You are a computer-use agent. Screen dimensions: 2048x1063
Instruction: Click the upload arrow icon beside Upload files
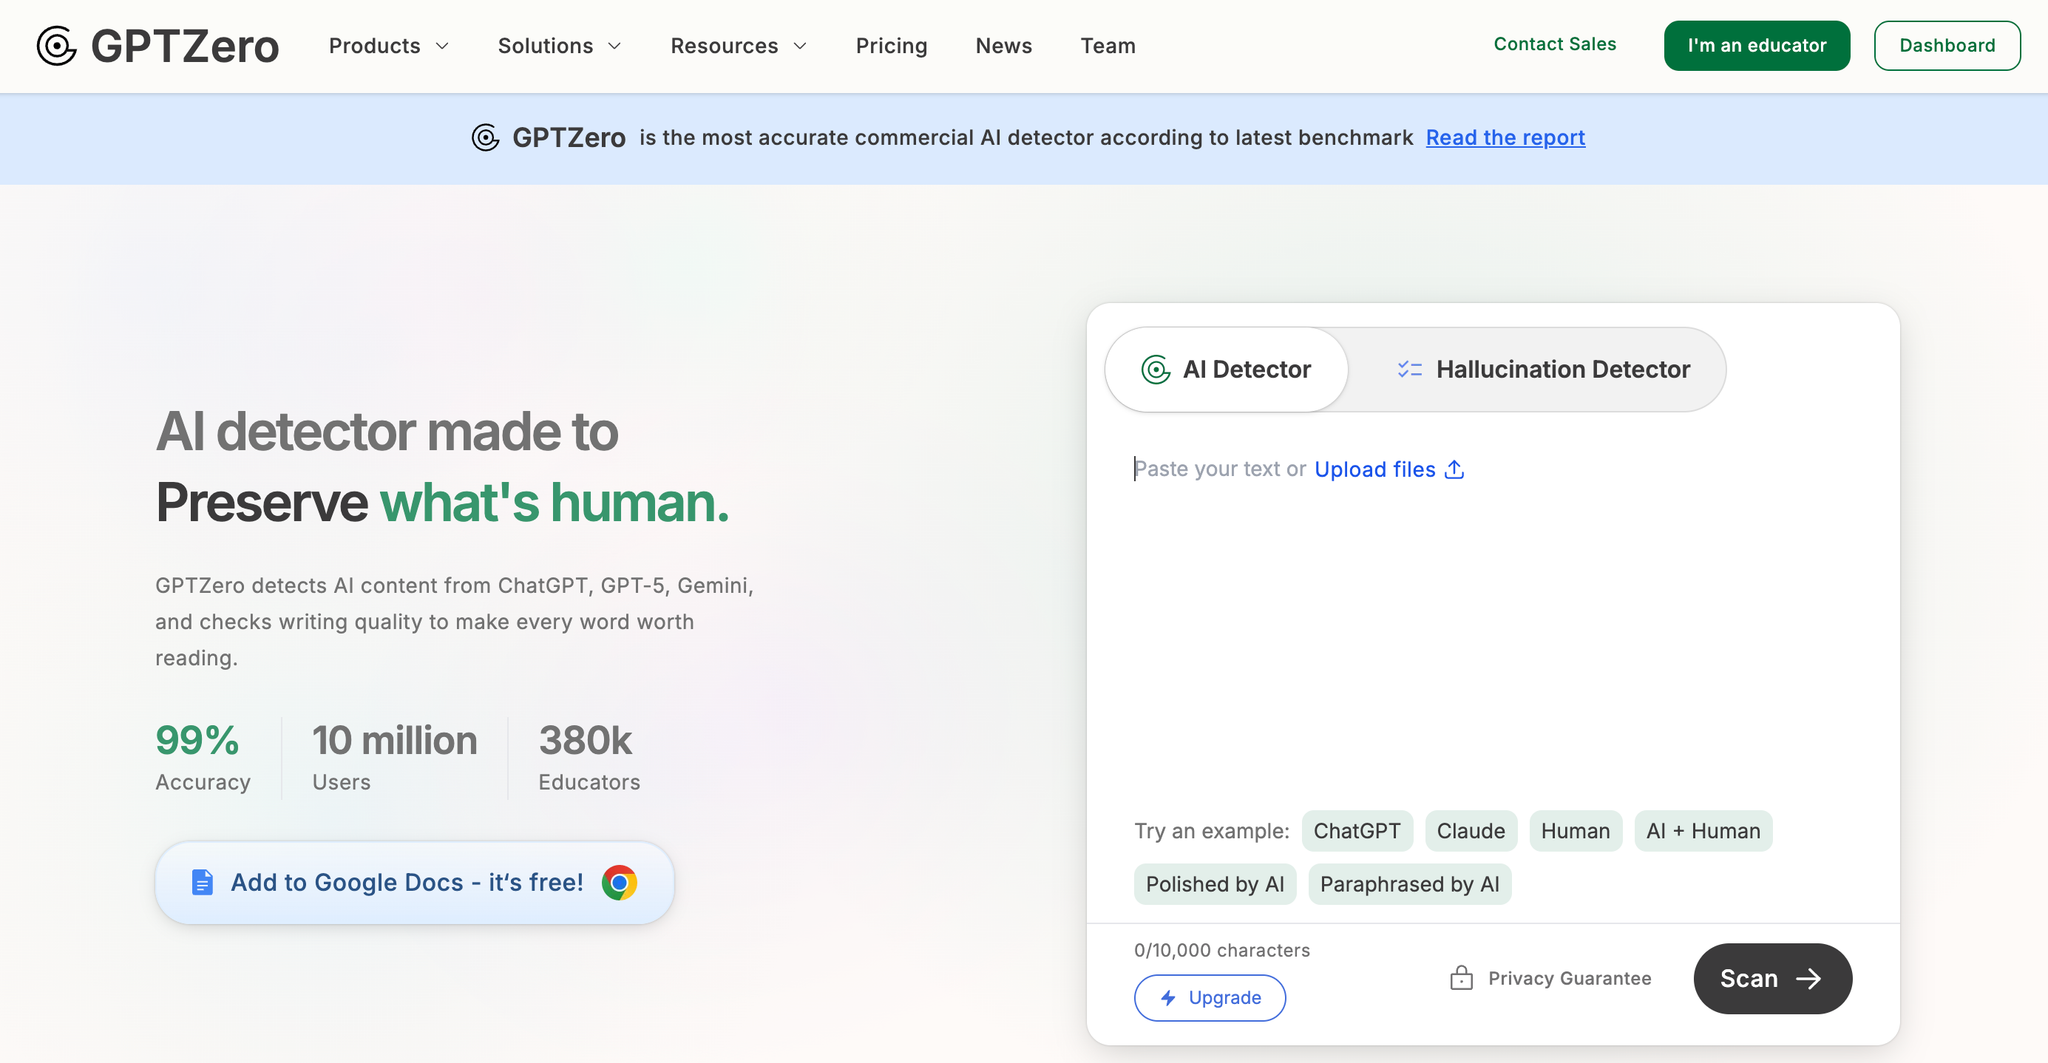click(1455, 469)
